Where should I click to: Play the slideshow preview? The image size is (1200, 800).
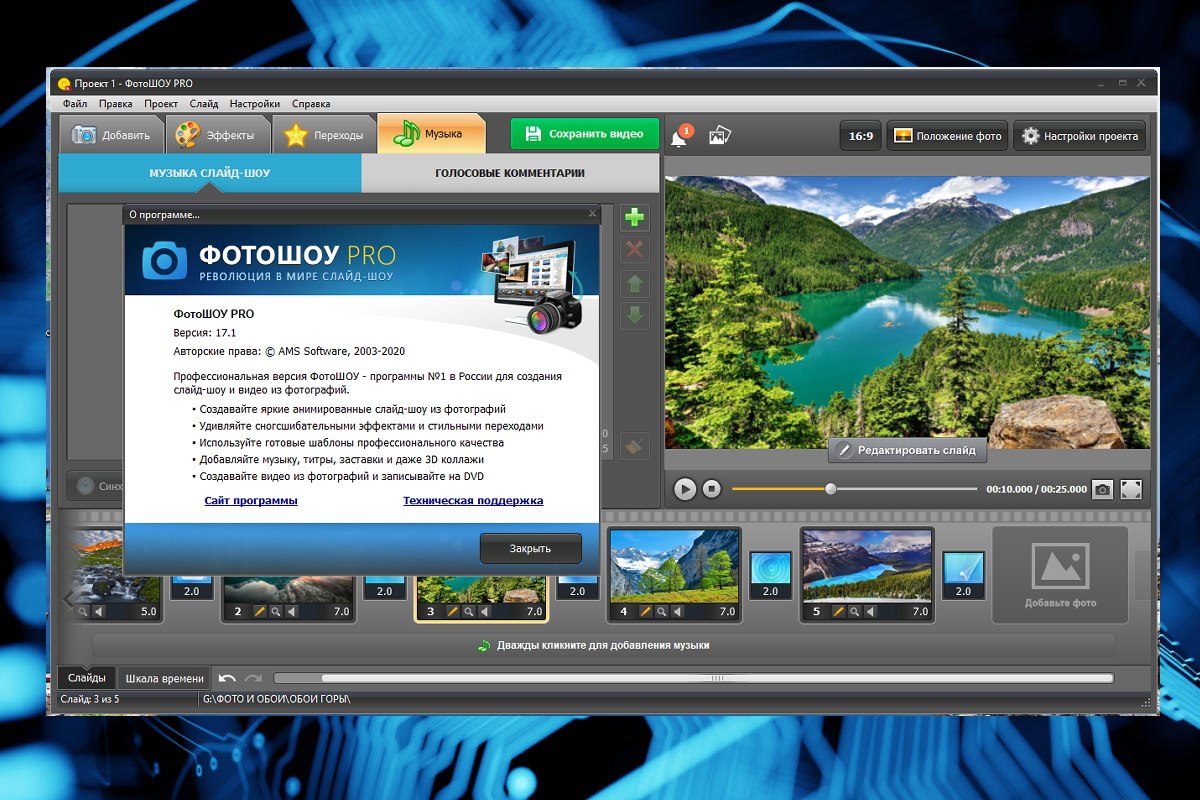pyautogui.click(x=685, y=489)
